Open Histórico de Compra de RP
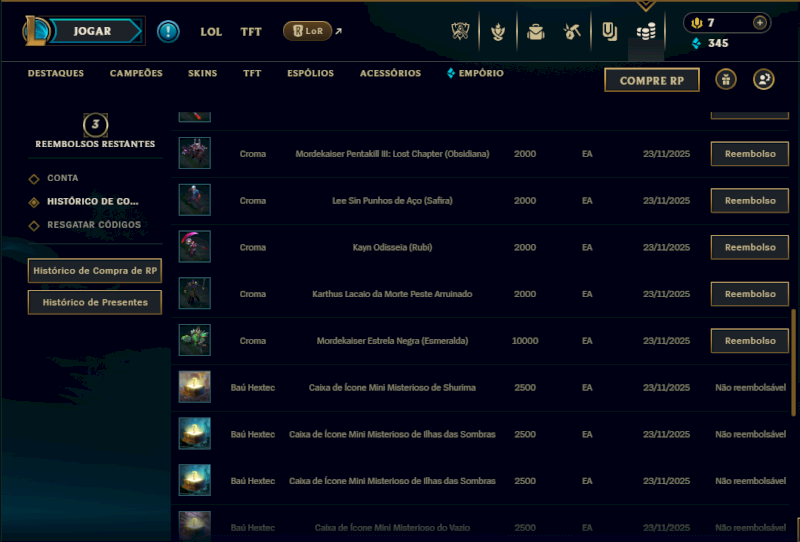This screenshot has width=800, height=542. (x=95, y=270)
